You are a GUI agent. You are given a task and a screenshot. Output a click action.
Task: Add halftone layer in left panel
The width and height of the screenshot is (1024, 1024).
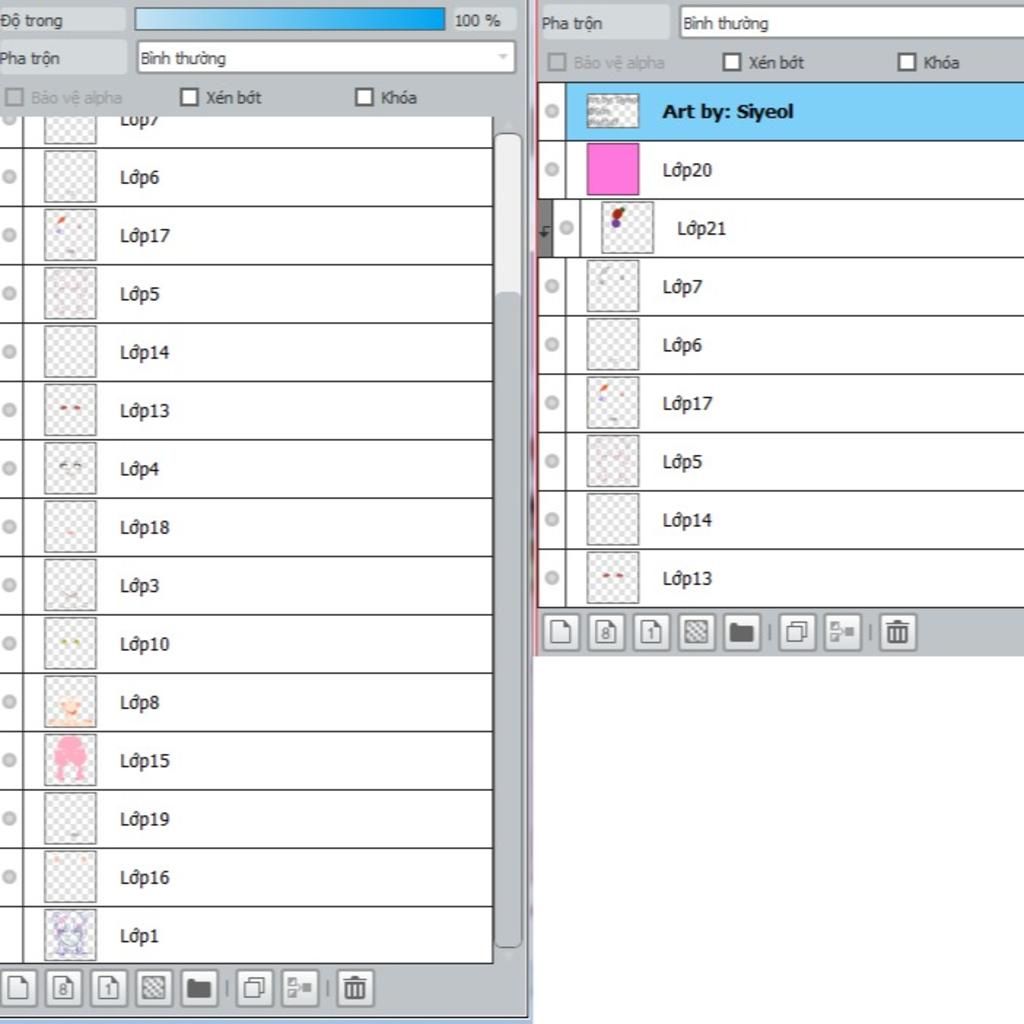(x=153, y=987)
